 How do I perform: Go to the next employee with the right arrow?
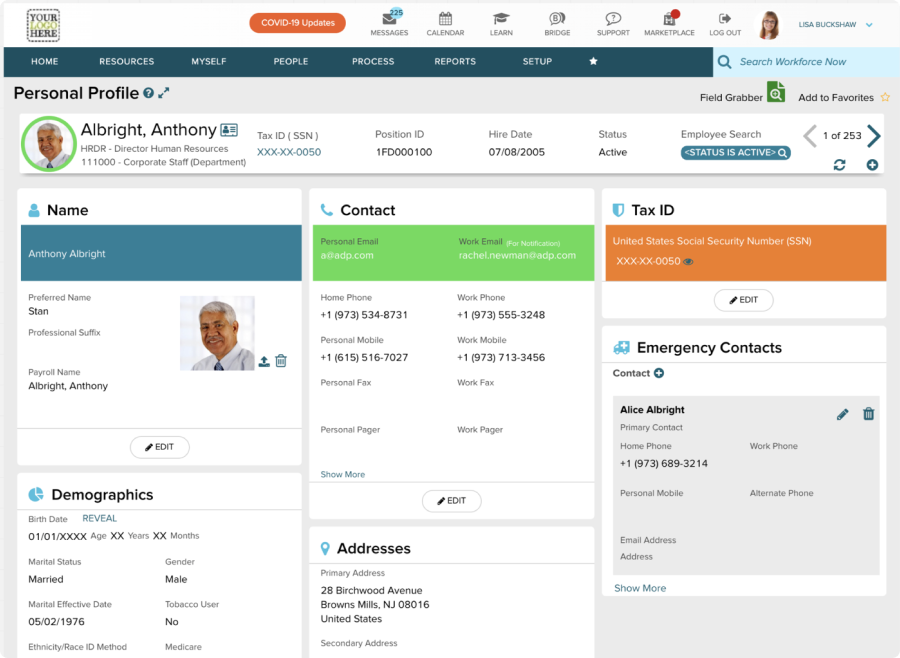coord(874,136)
